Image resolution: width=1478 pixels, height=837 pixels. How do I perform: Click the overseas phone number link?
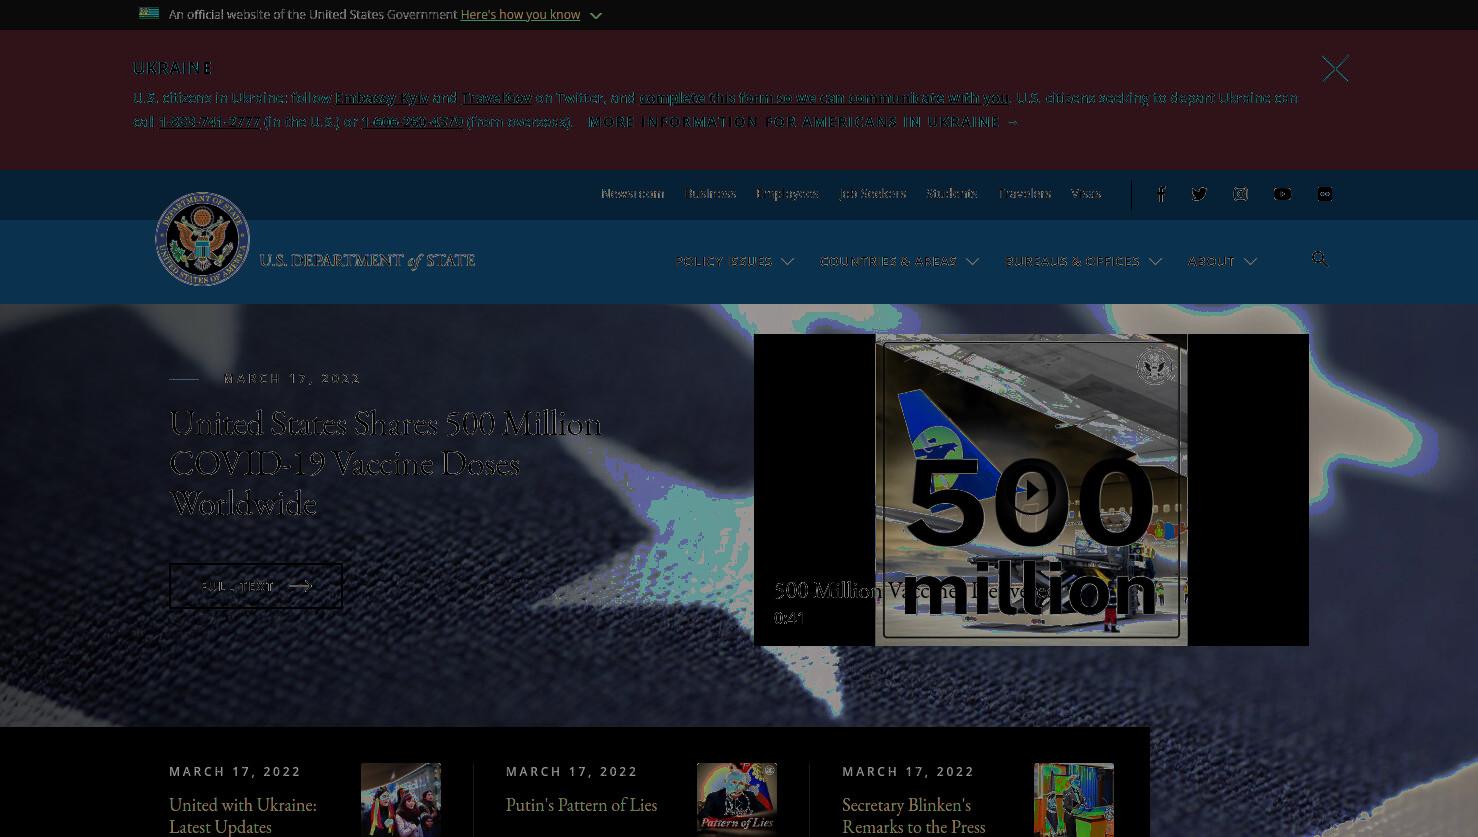click(412, 122)
